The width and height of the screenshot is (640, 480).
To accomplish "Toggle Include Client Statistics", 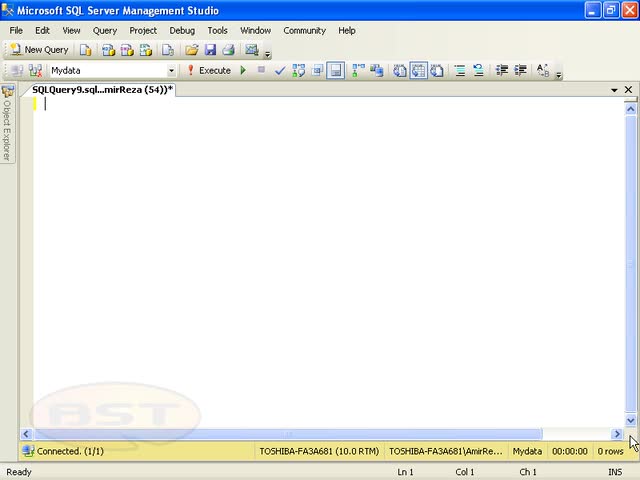I will click(x=377, y=71).
